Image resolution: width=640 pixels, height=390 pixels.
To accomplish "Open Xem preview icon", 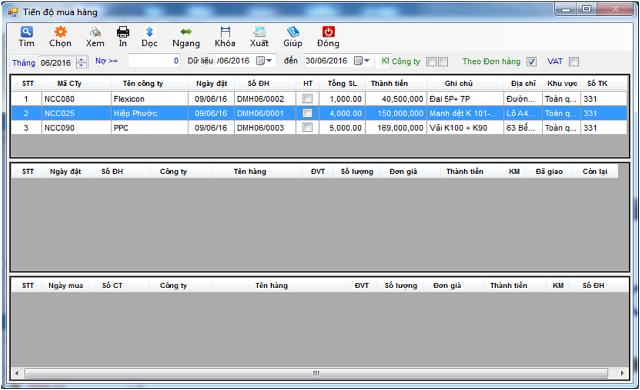I will tap(95, 31).
